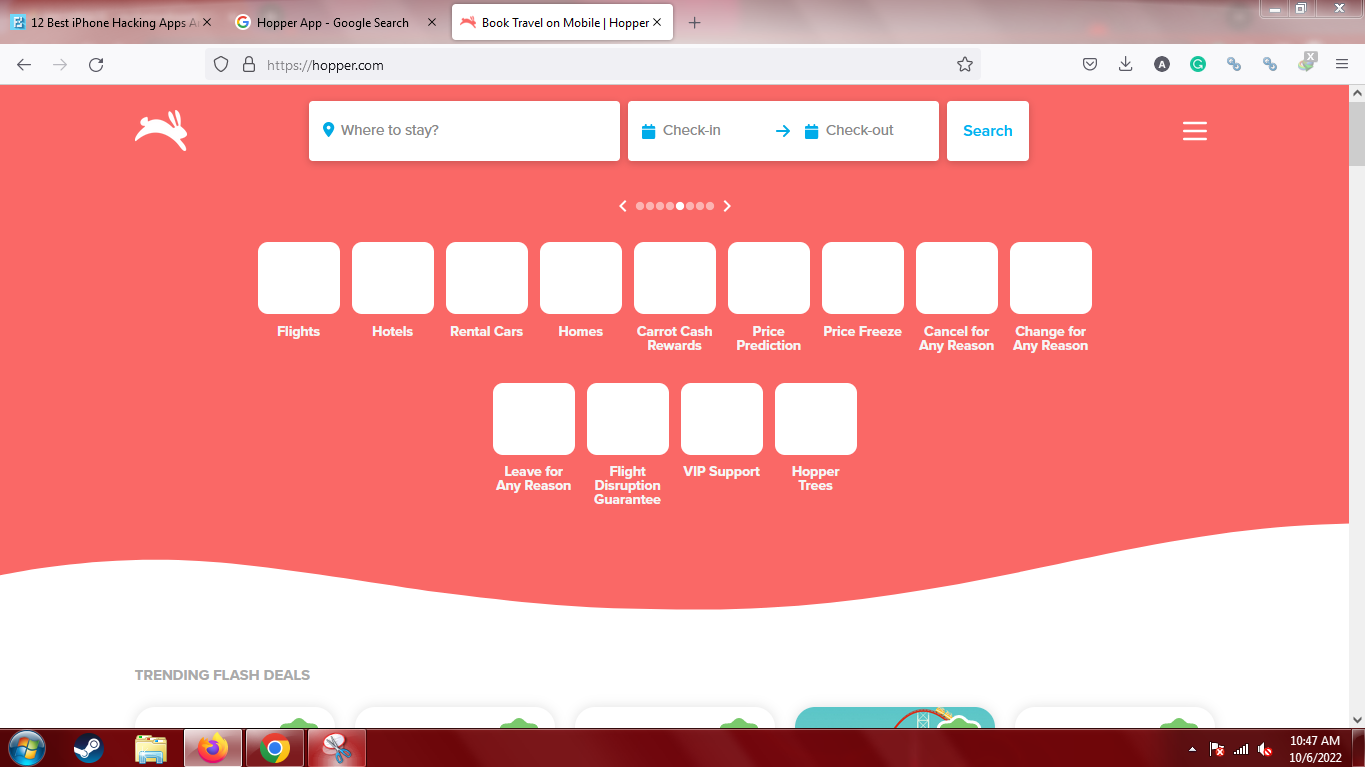This screenshot has height=767, width=1365.
Task: Click the Homes label text
Action: (x=581, y=332)
